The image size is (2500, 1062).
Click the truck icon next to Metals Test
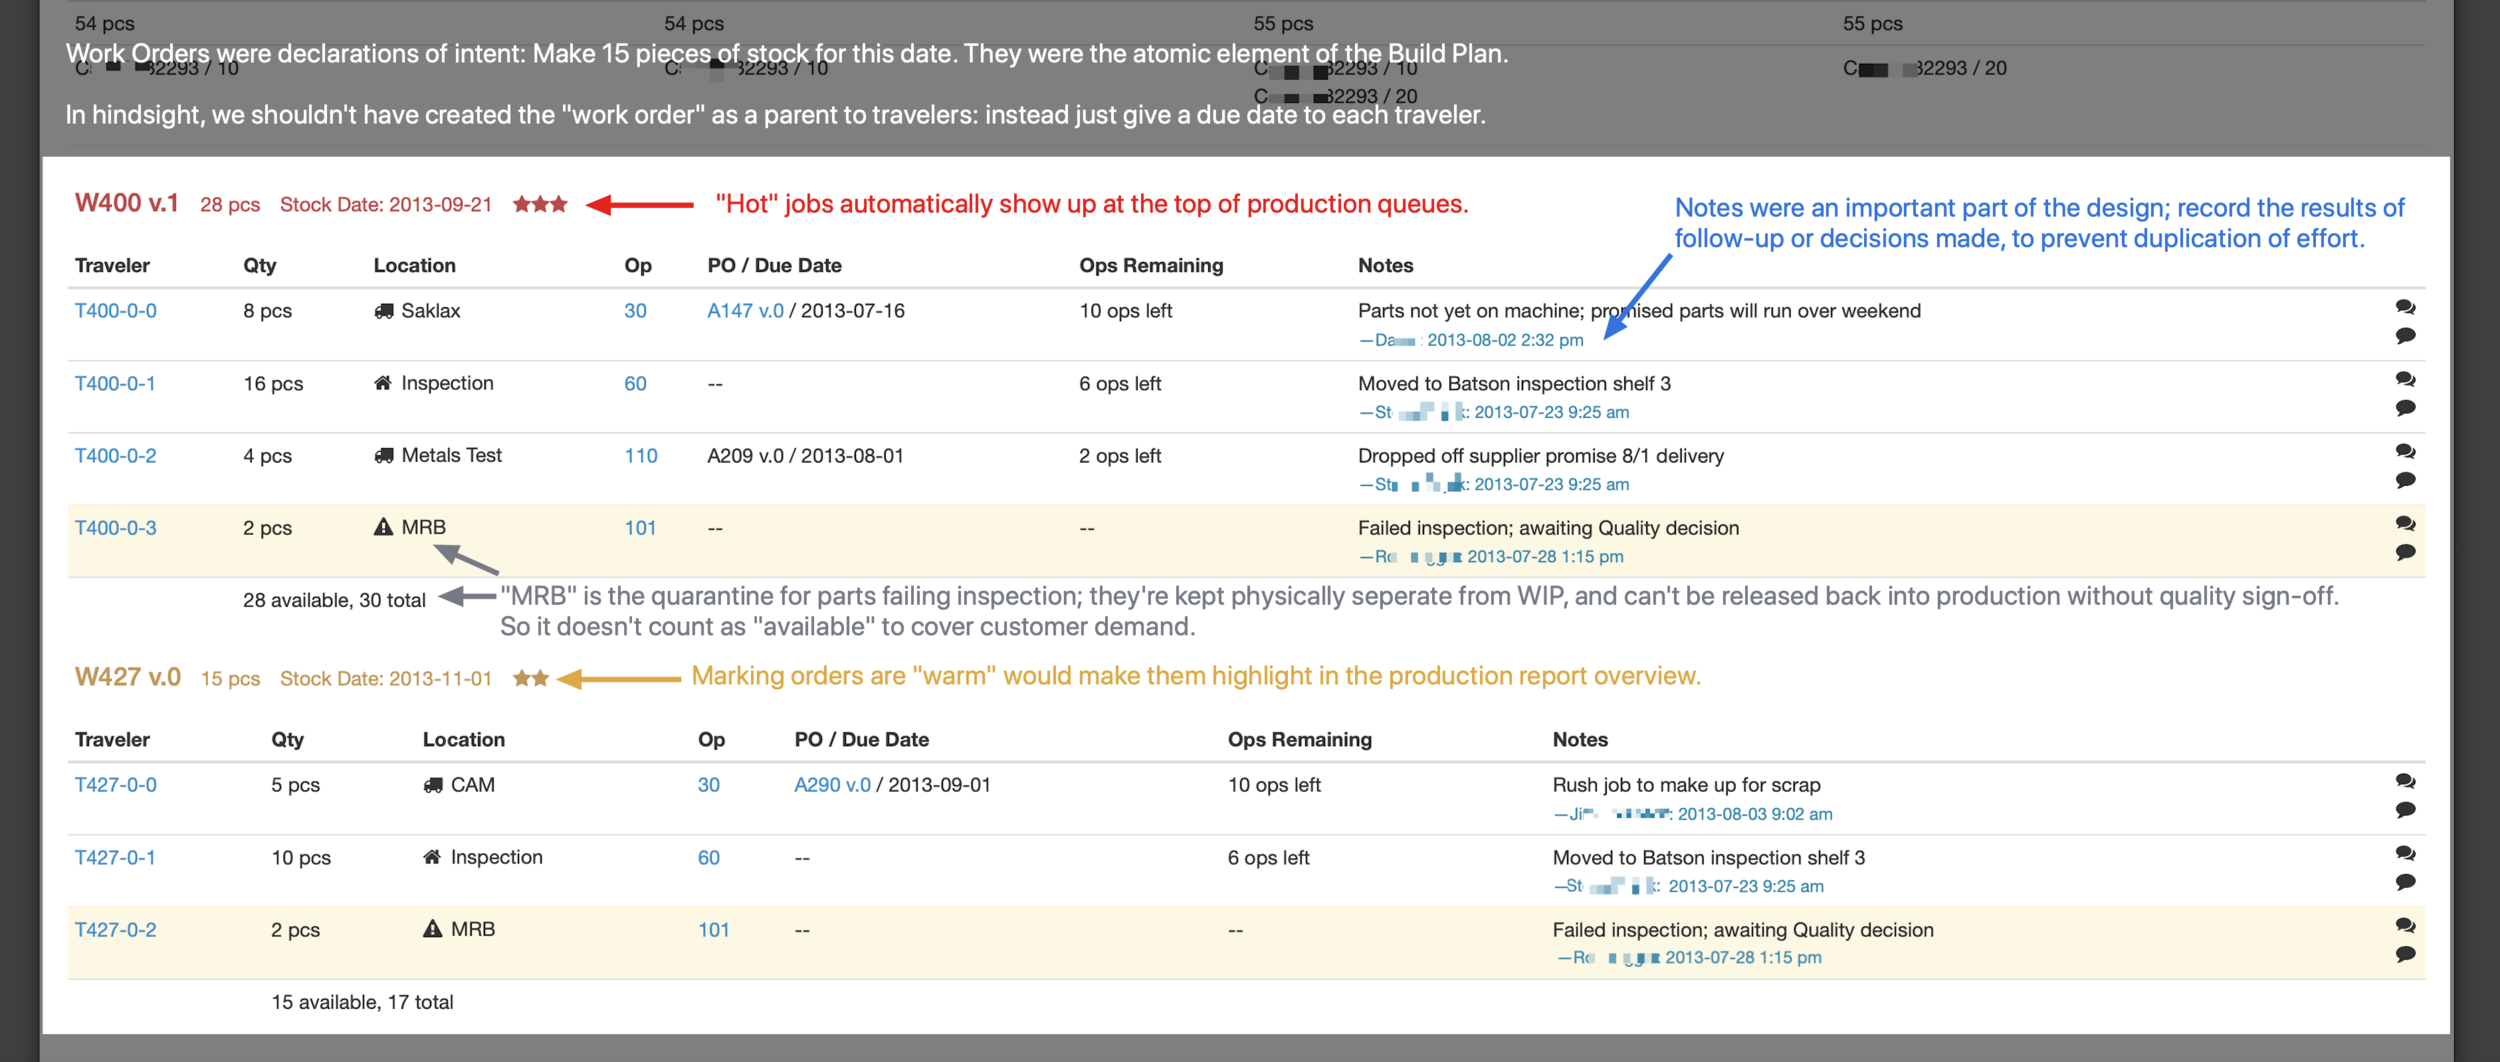pyautogui.click(x=383, y=455)
